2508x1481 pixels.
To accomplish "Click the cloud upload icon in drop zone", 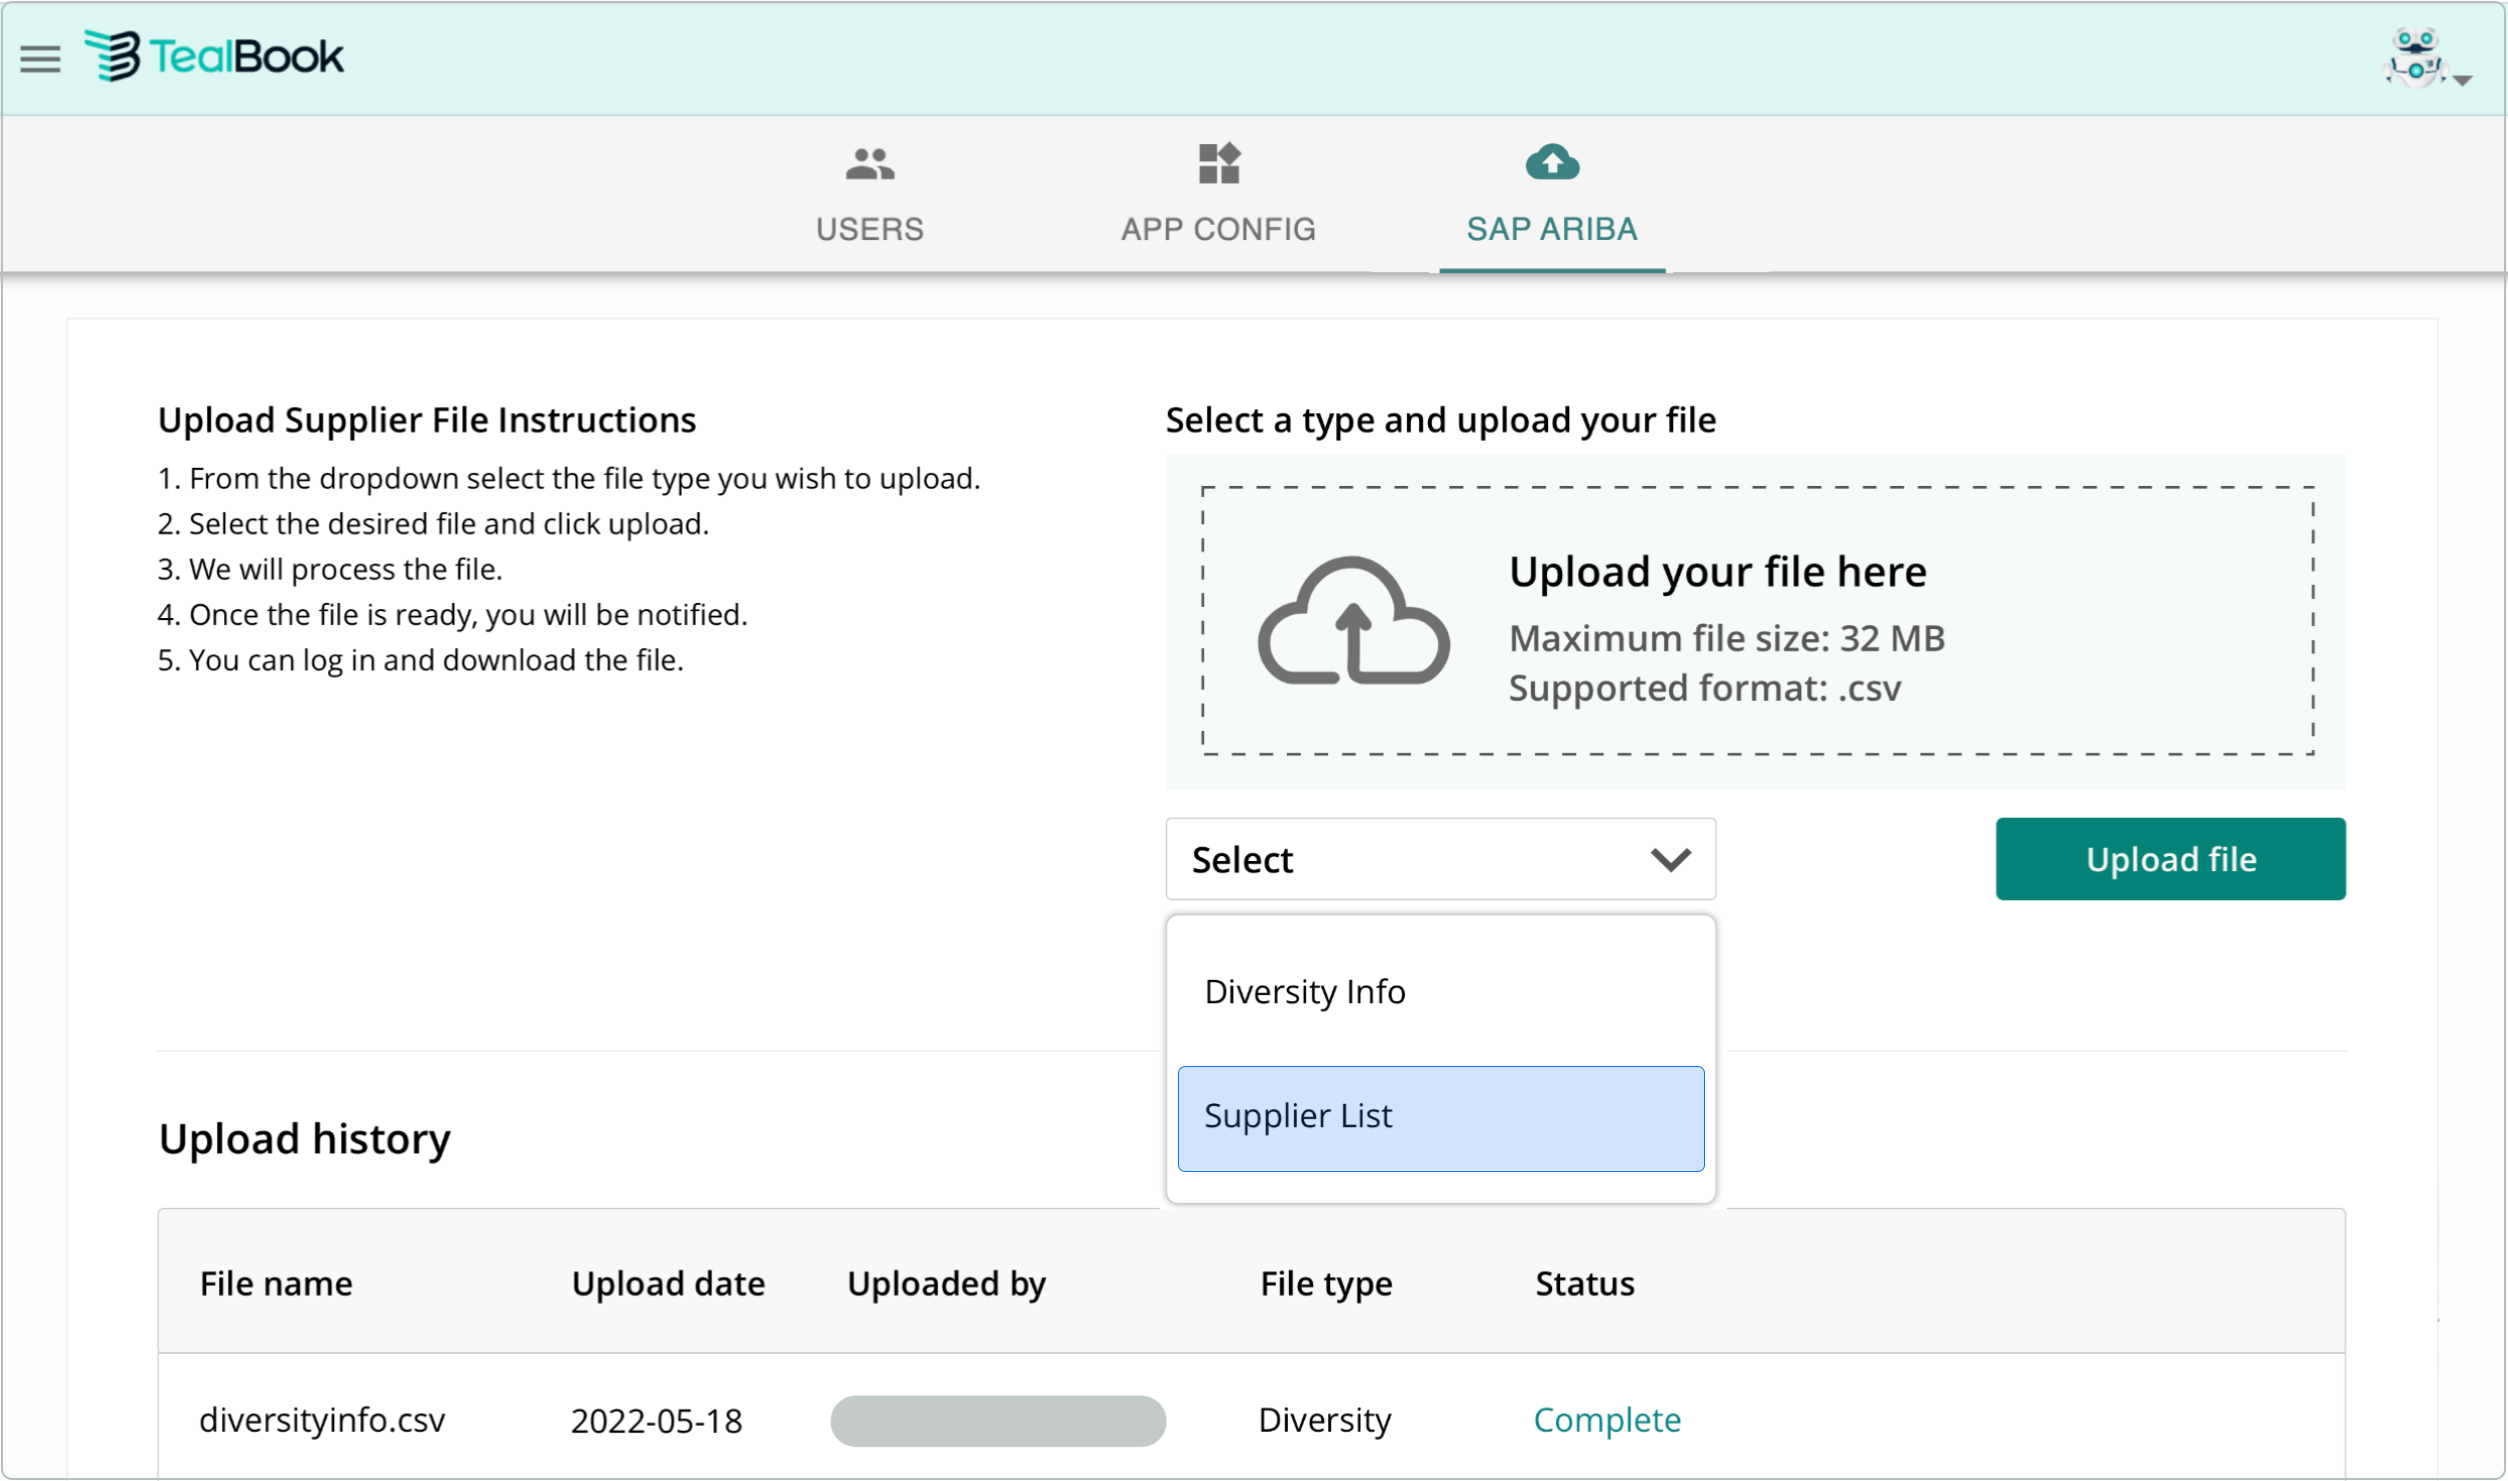I will [1353, 621].
